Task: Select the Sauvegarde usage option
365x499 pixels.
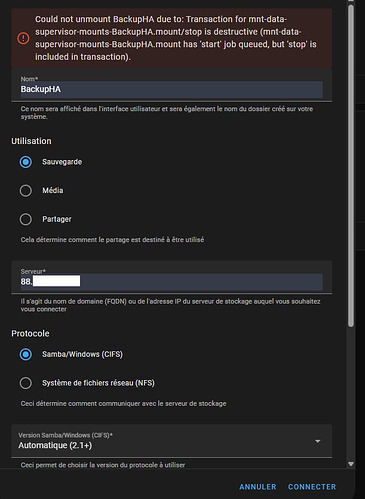Action: 26,162
